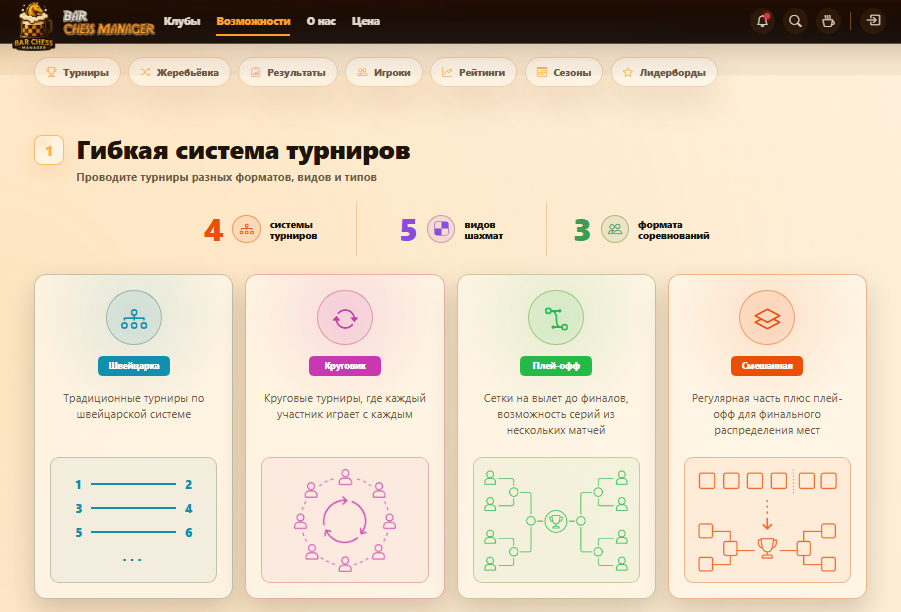Go to the Сезоны section chip
This screenshot has height=612, width=901.
click(564, 72)
